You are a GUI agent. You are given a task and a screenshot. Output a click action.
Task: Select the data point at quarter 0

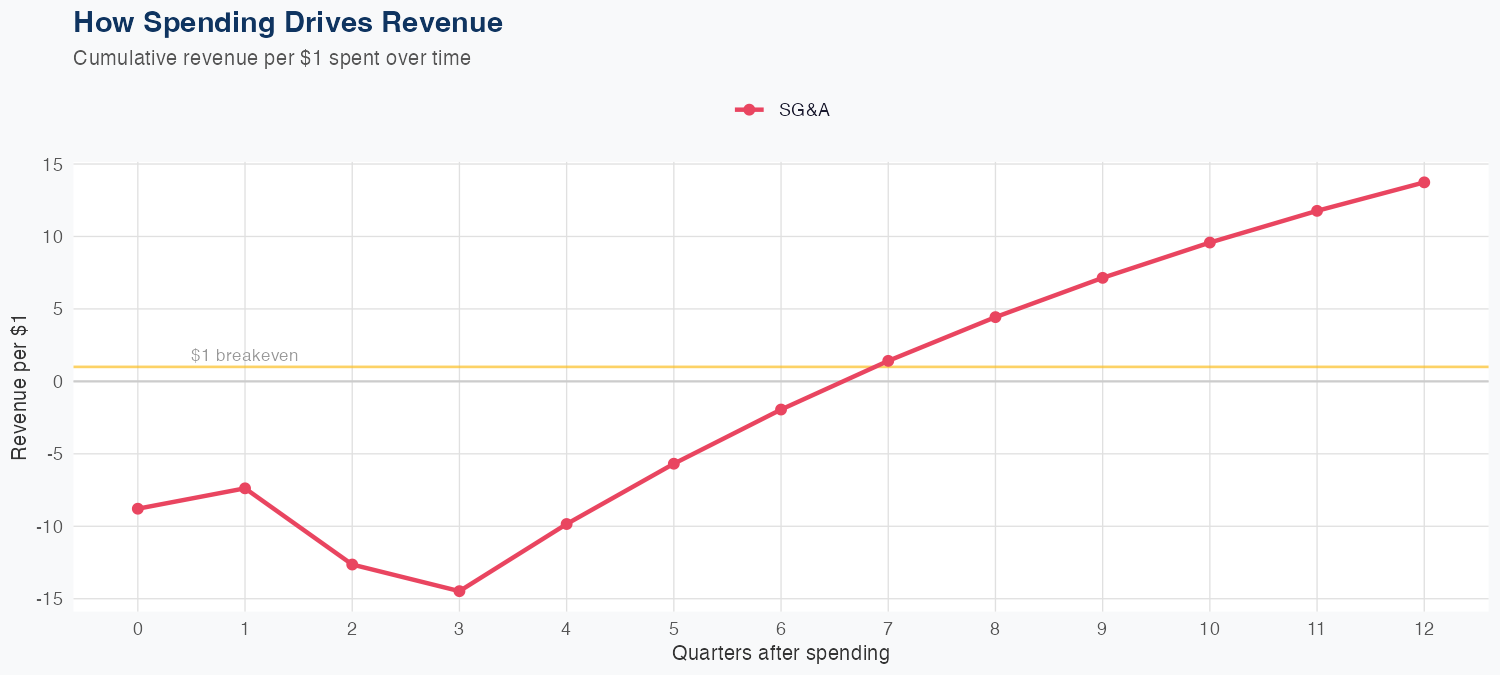[138, 509]
